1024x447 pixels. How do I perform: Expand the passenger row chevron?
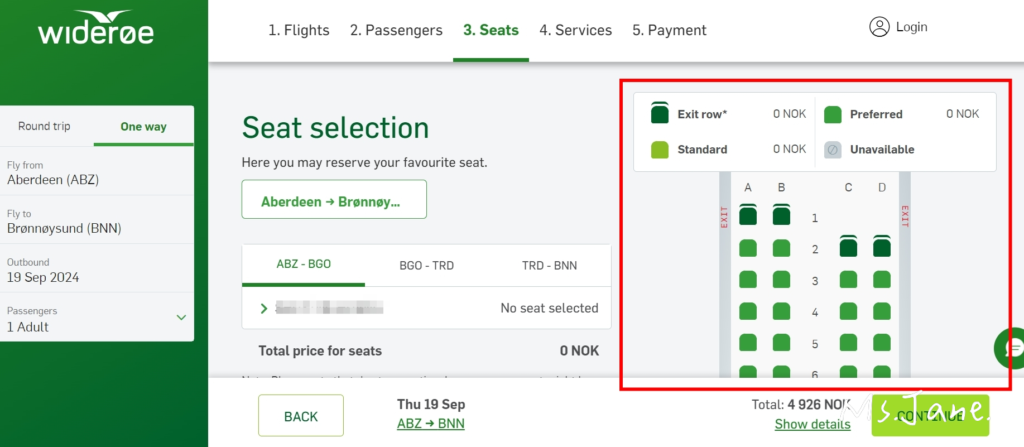(x=264, y=308)
